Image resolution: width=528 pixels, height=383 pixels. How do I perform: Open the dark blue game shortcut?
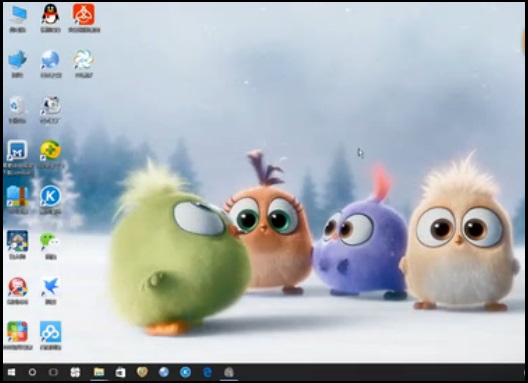pyautogui.click(x=18, y=241)
